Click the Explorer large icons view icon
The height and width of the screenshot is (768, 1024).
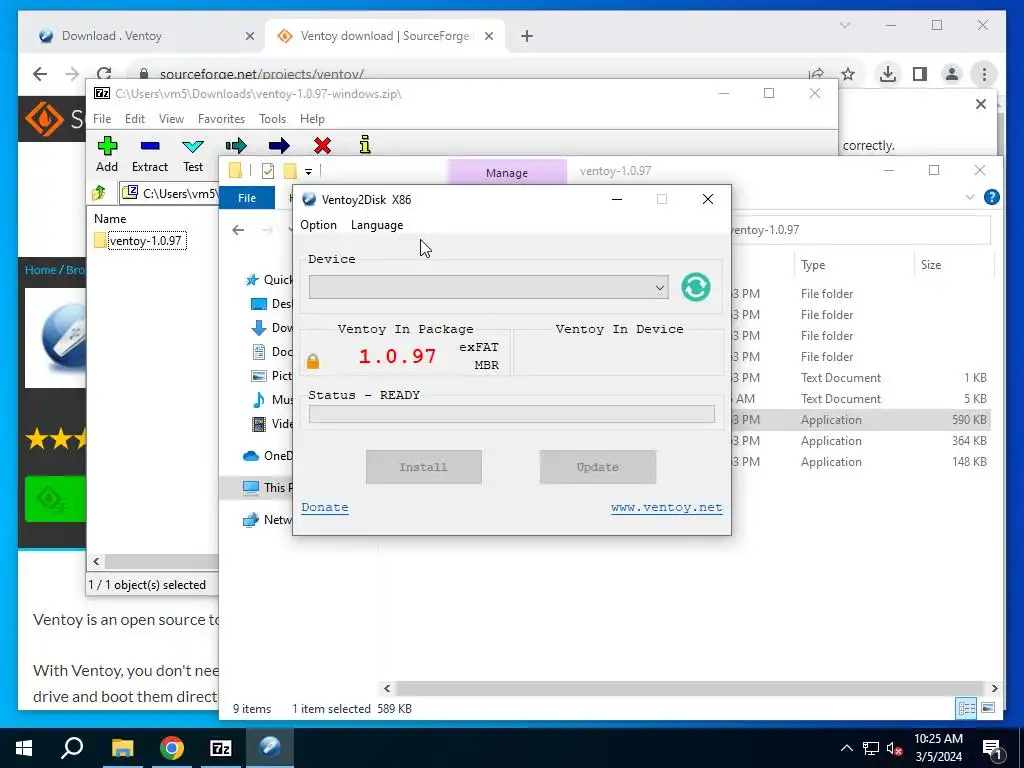[988, 708]
